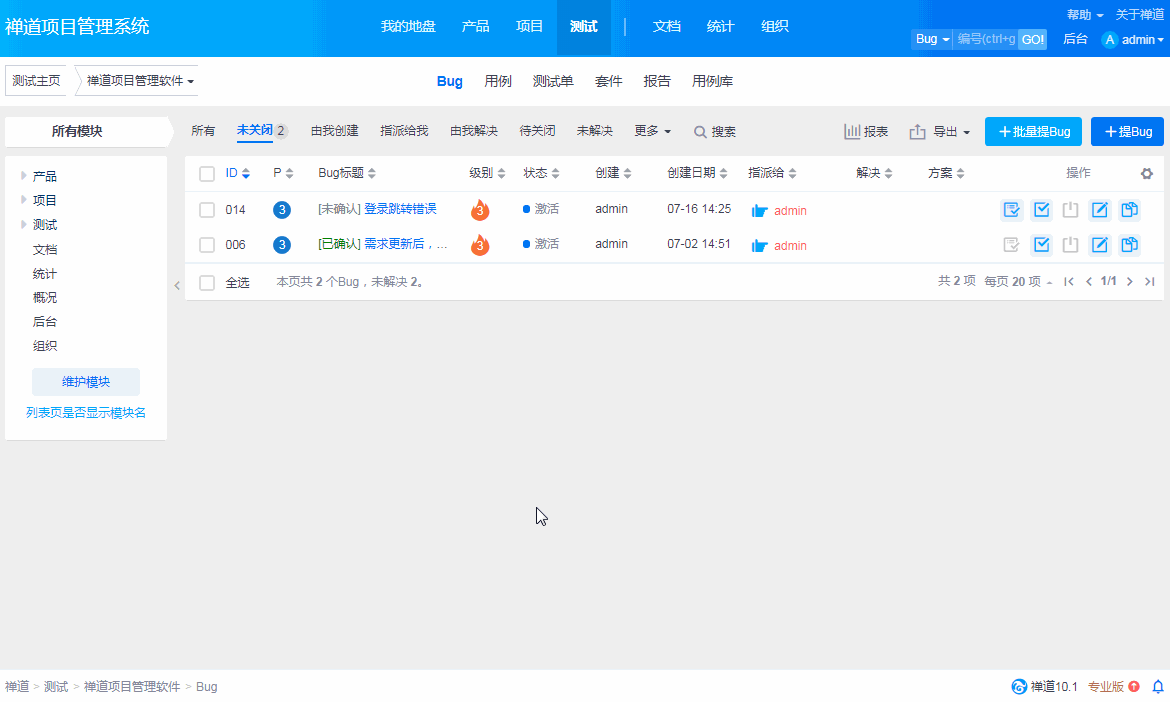Open the 文档 top menu

pyautogui.click(x=667, y=27)
